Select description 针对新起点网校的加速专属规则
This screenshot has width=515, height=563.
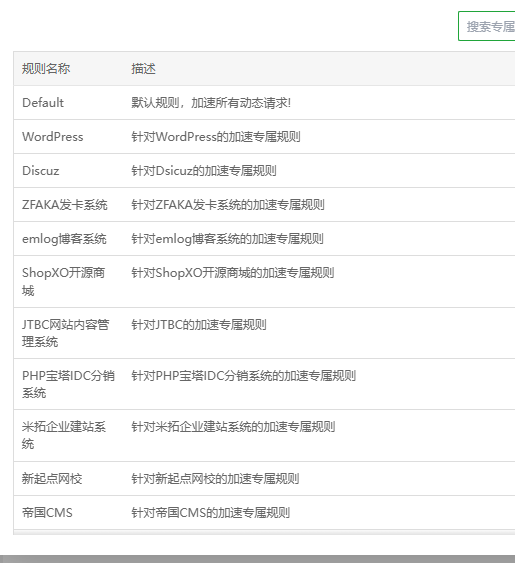(215, 479)
